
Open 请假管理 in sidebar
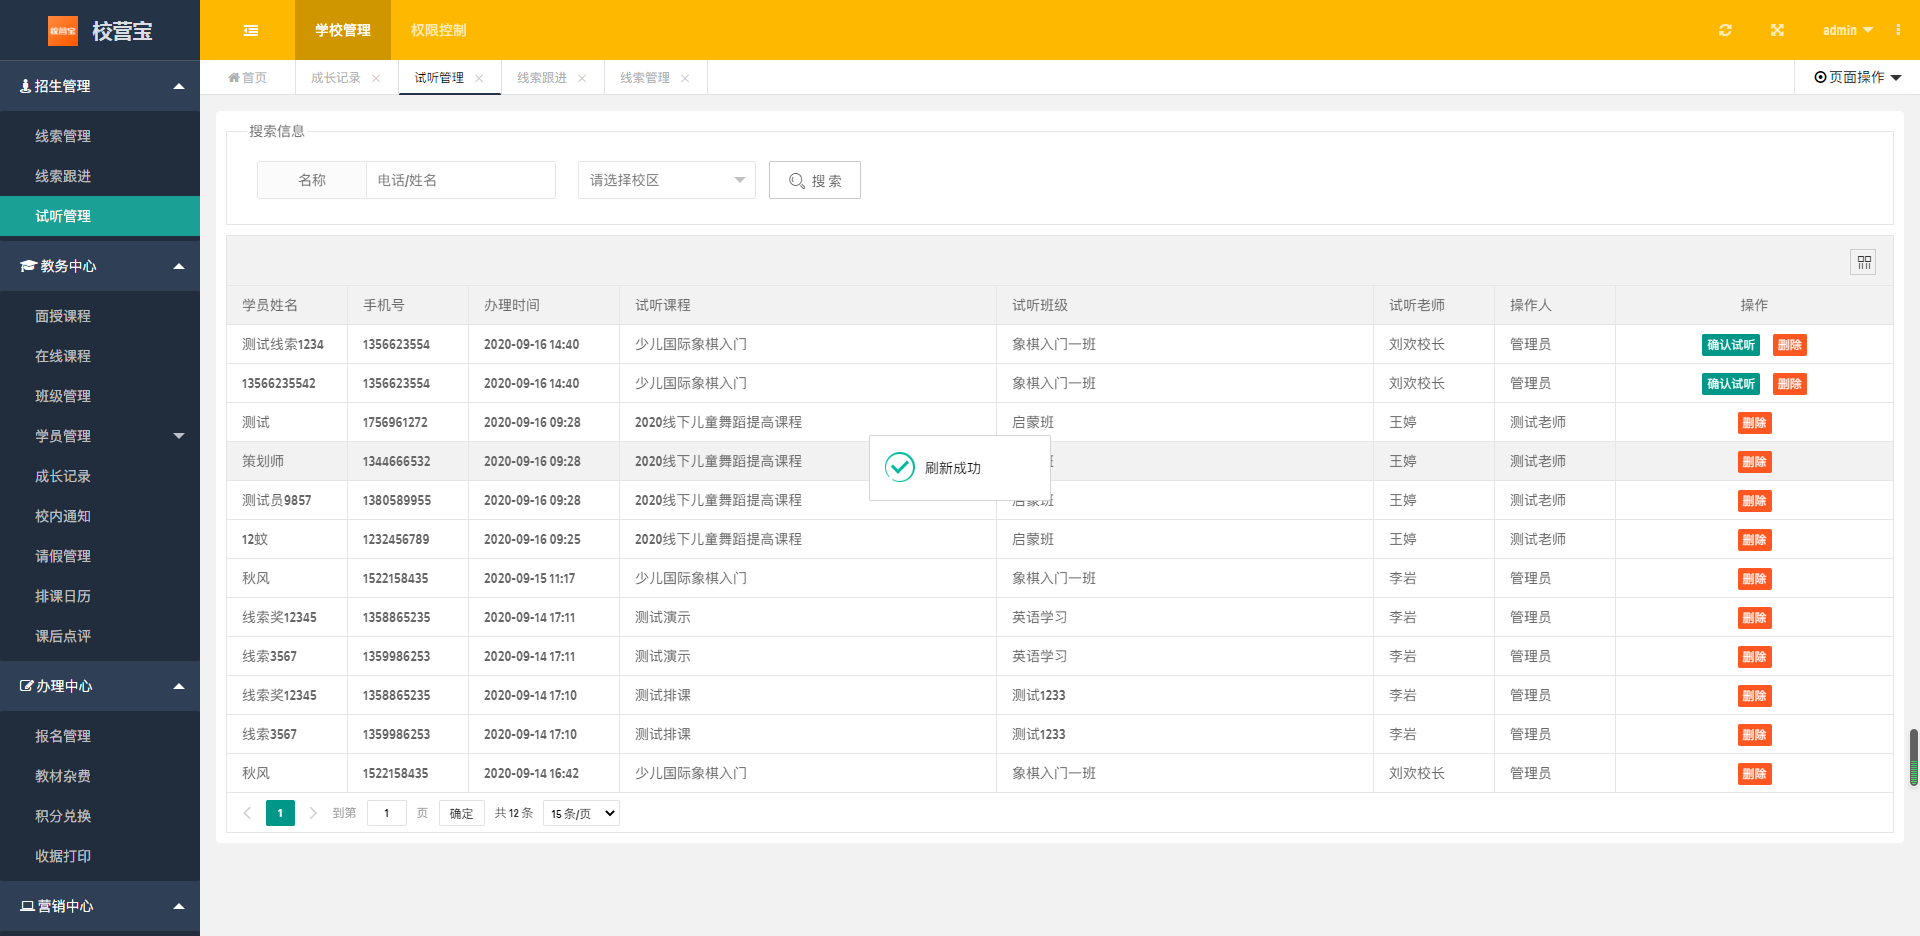pos(100,556)
